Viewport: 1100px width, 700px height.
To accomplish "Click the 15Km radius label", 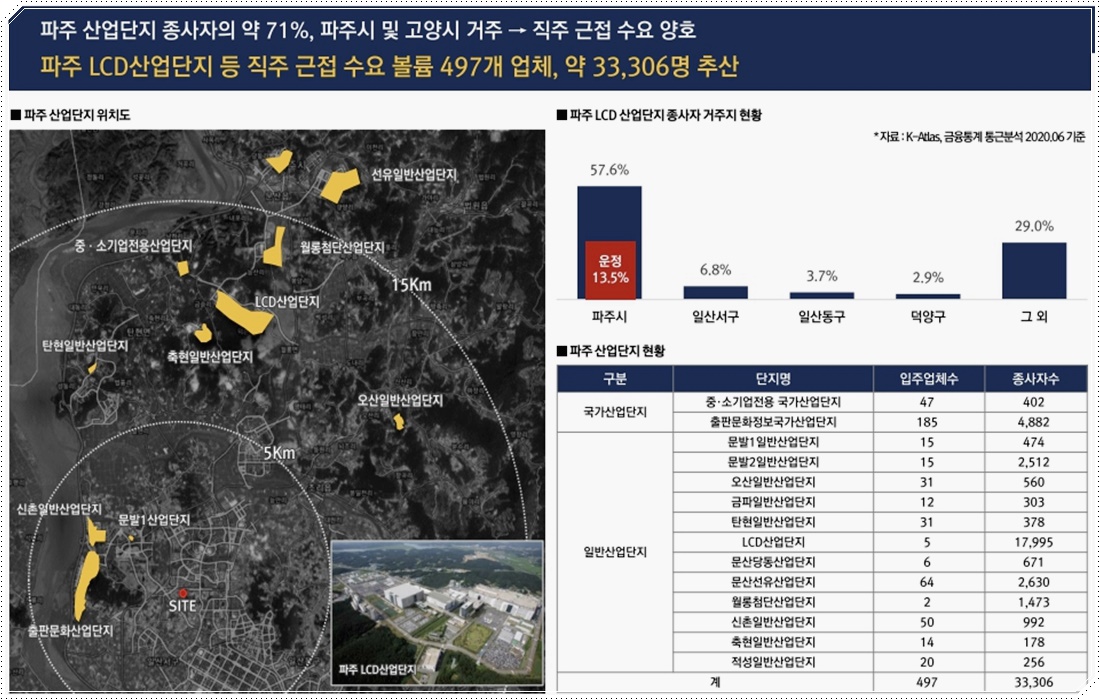I will point(411,285).
